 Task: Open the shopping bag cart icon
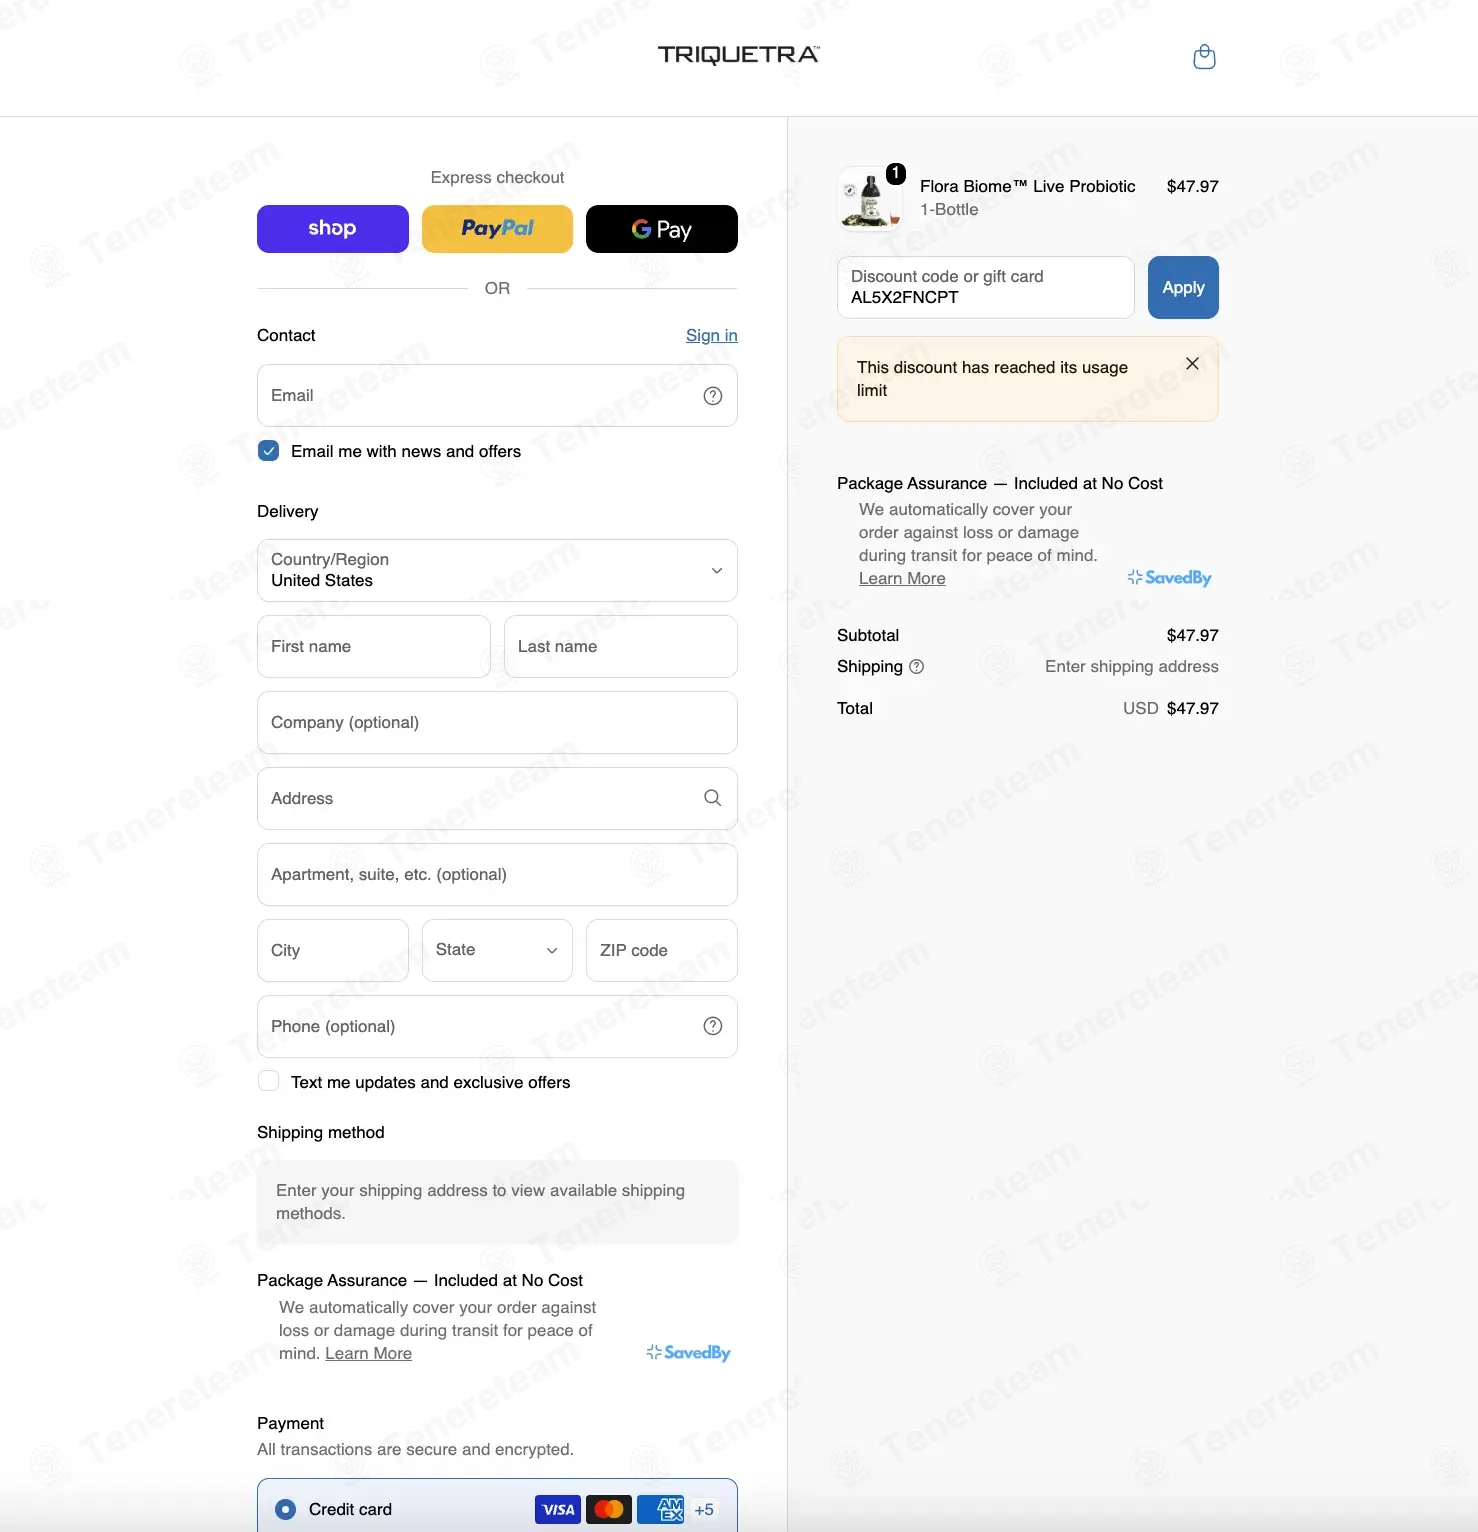(x=1204, y=57)
